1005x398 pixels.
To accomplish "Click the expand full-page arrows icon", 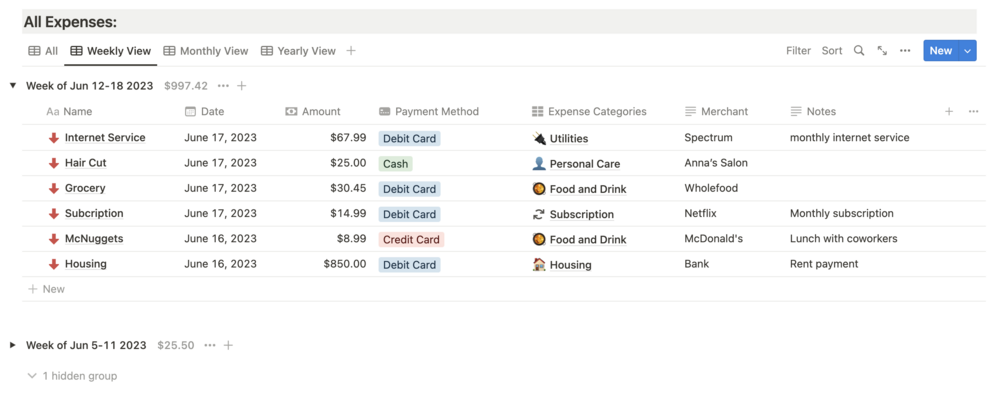I will (882, 51).
